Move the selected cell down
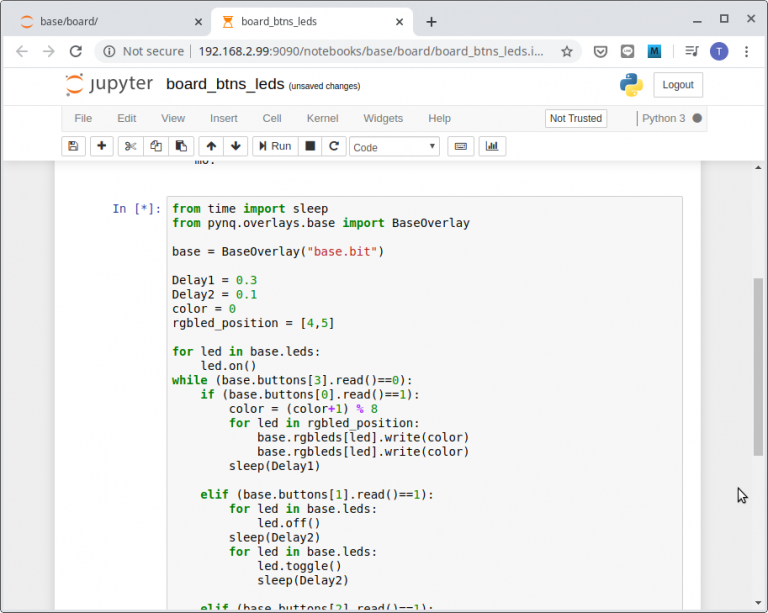Screen dimensions: 768x613 (x=235, y=146)
